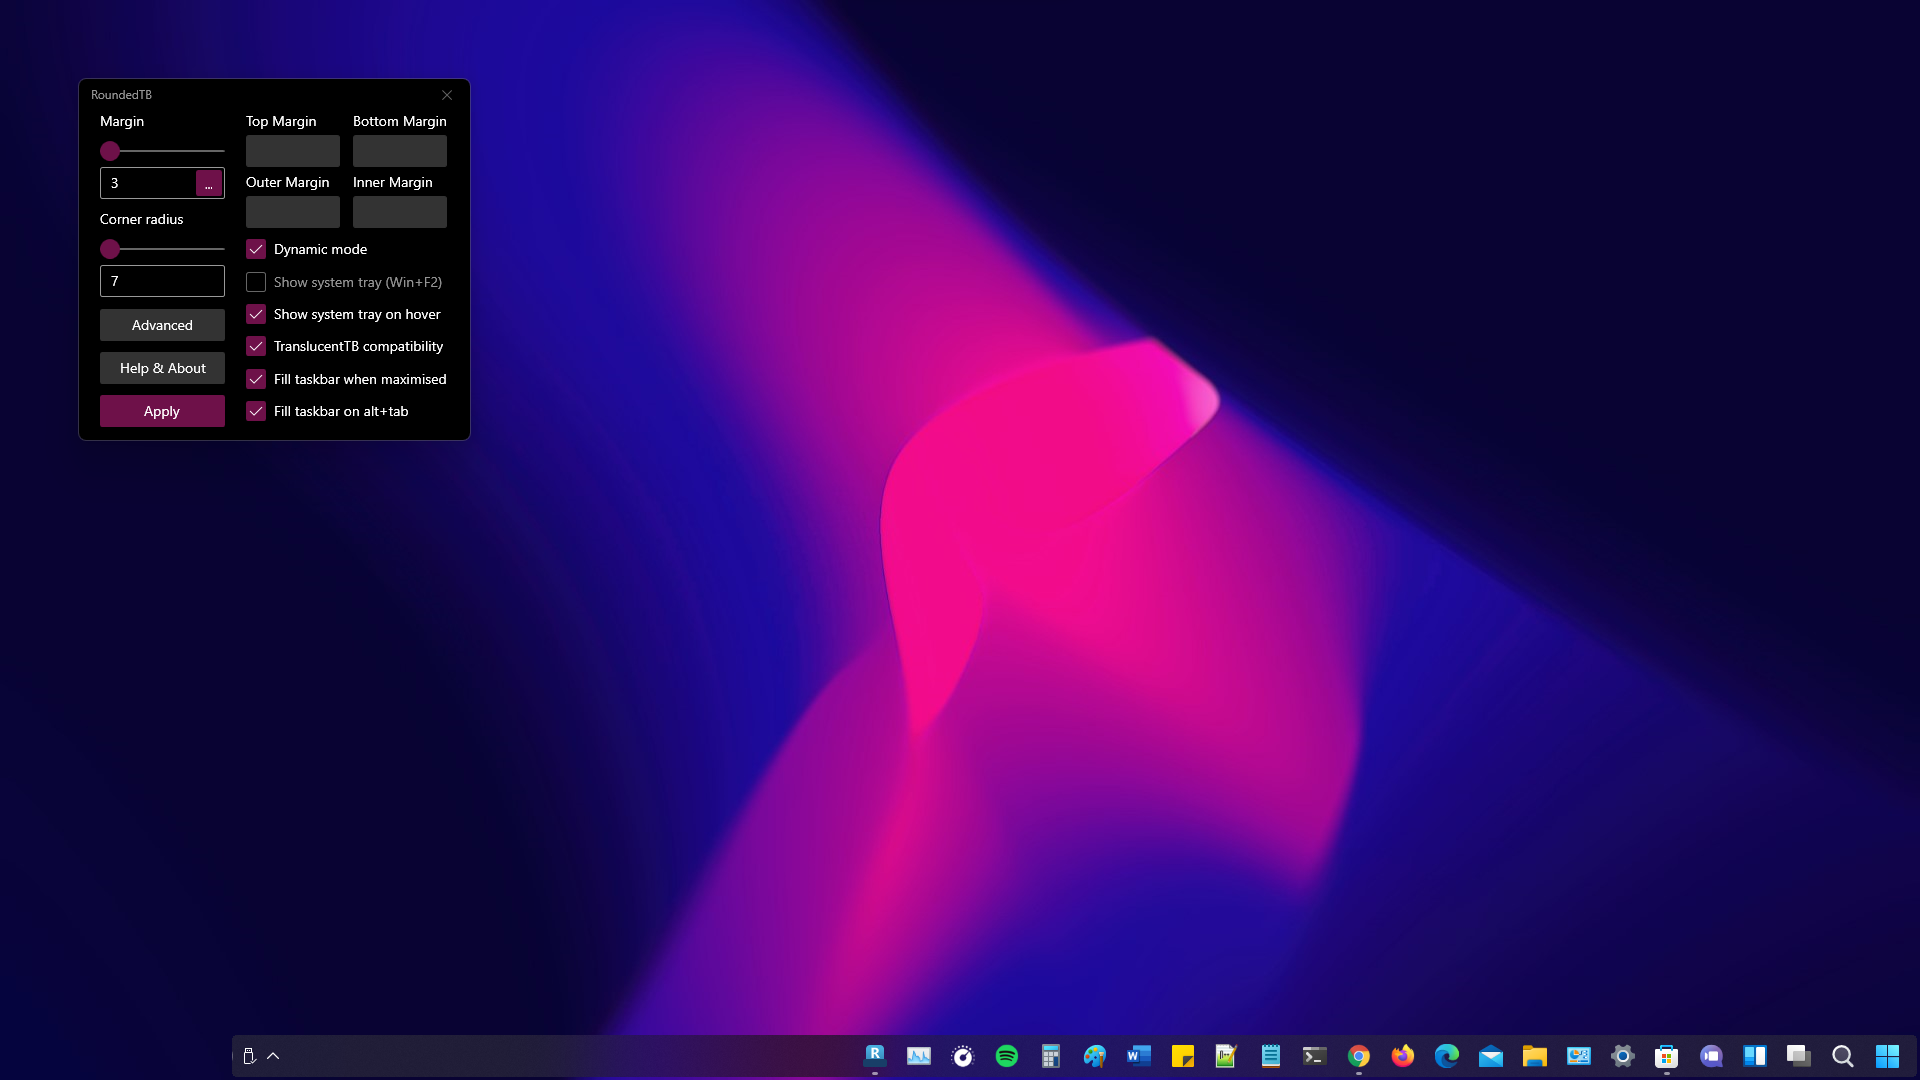Image resolution: width=1920 pixels, height=1080 pixels.
Task: Disable the Dynamic mode checkbox
Action: (x=256, y=249)
